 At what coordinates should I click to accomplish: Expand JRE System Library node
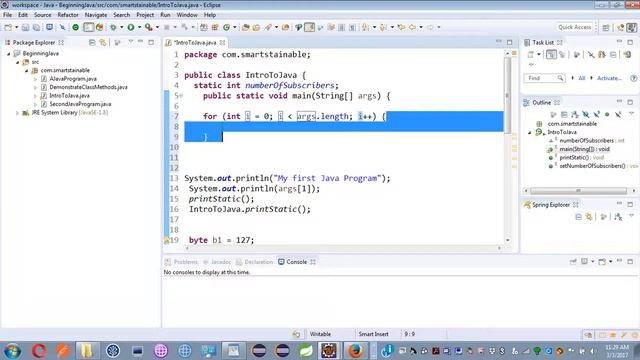[x=18, y=113]
